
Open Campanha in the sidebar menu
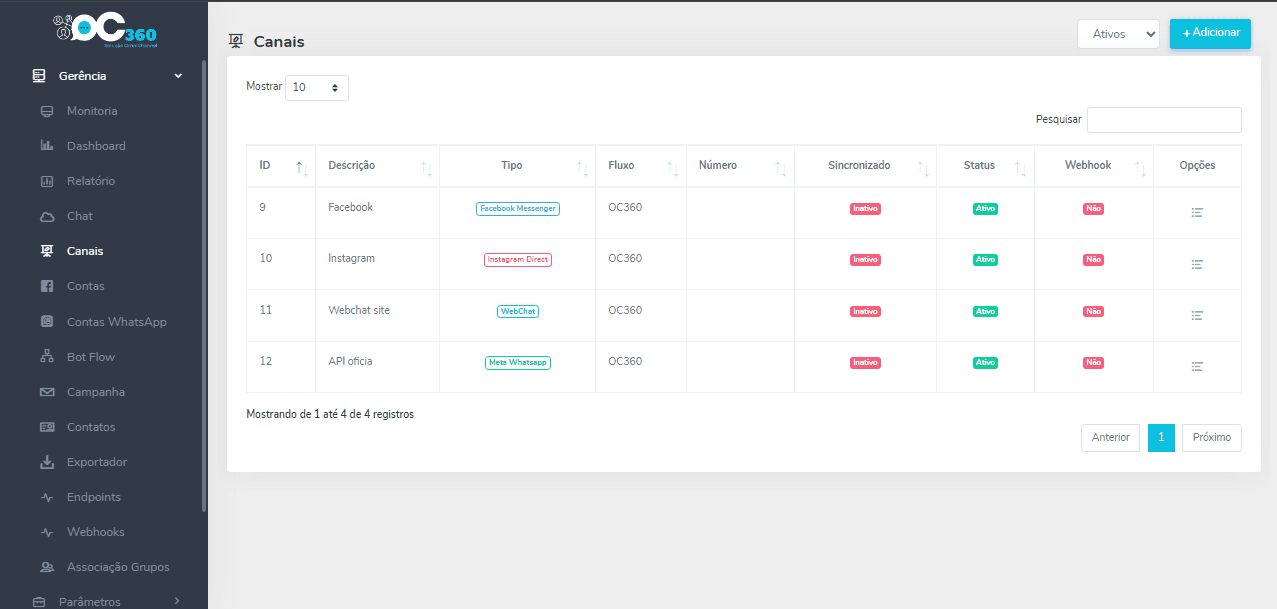tap(96, 392)
